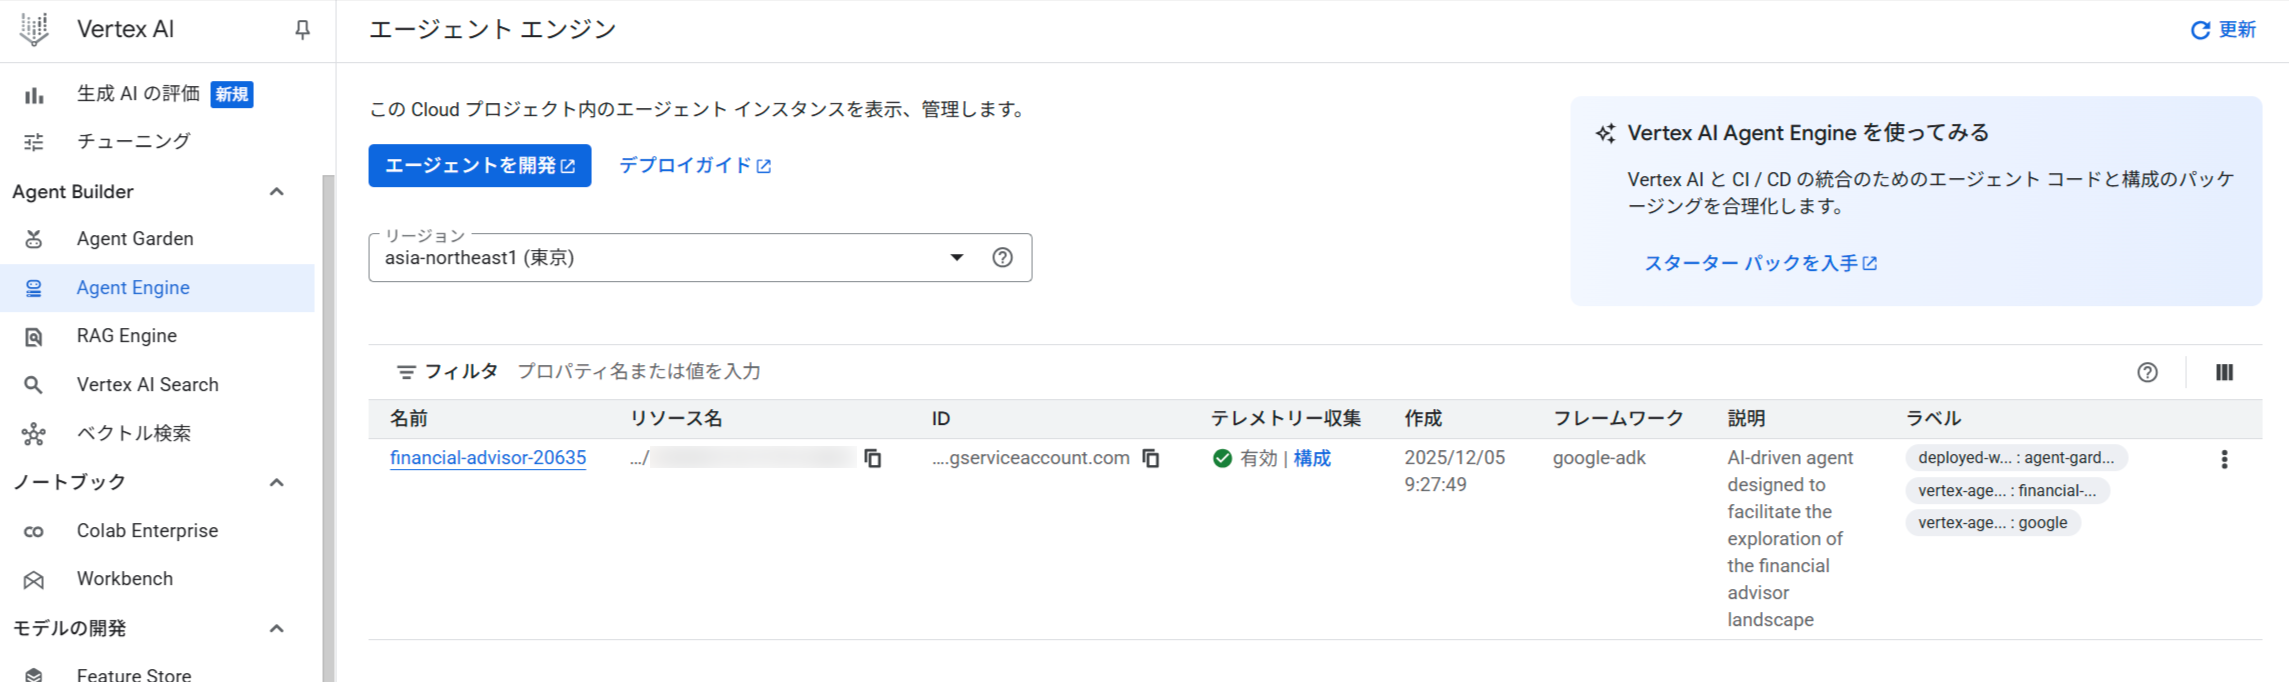The height and width of the screenshot is (682, 2289).
Task: Click the green telemetry enabled check icon
Action: tap(1222, 459)
